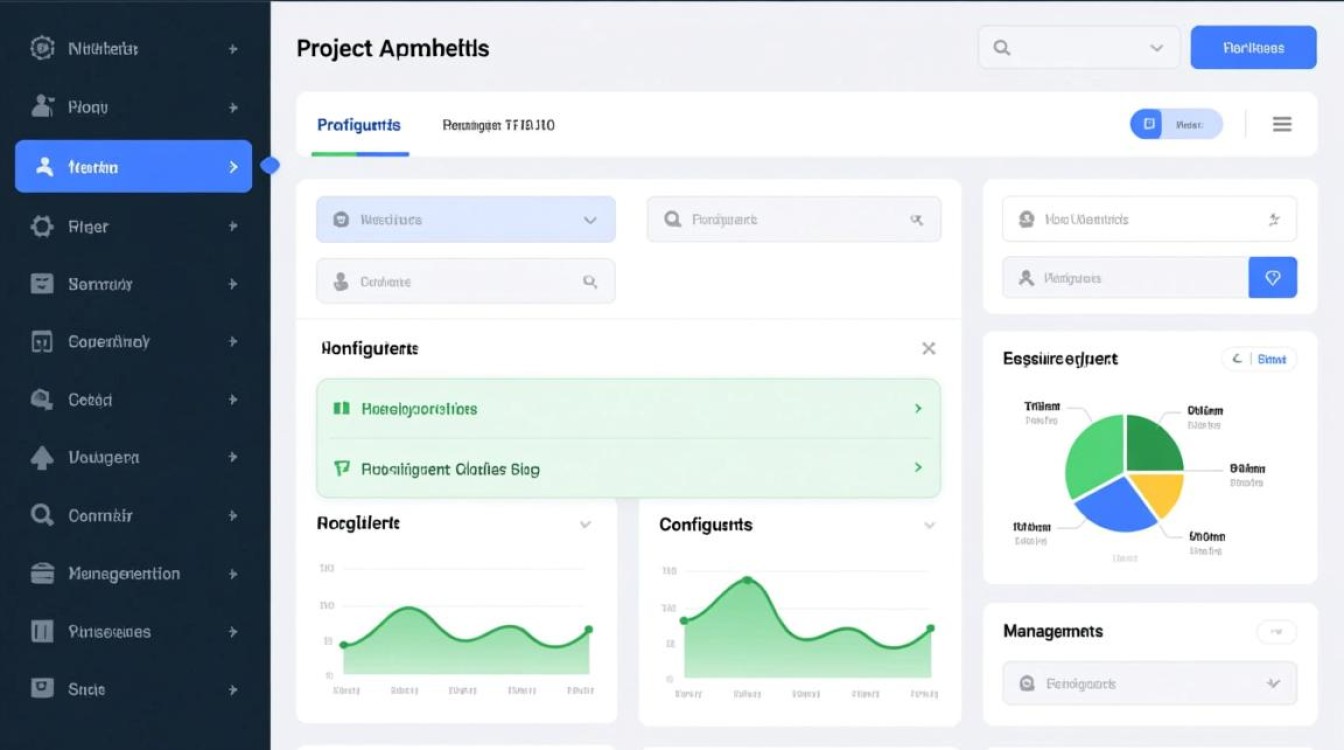The height and width of the screenshot is (750, 1344).
Task: Click the magnifier icon in the left sidebar
Action: tap(42, 515)
